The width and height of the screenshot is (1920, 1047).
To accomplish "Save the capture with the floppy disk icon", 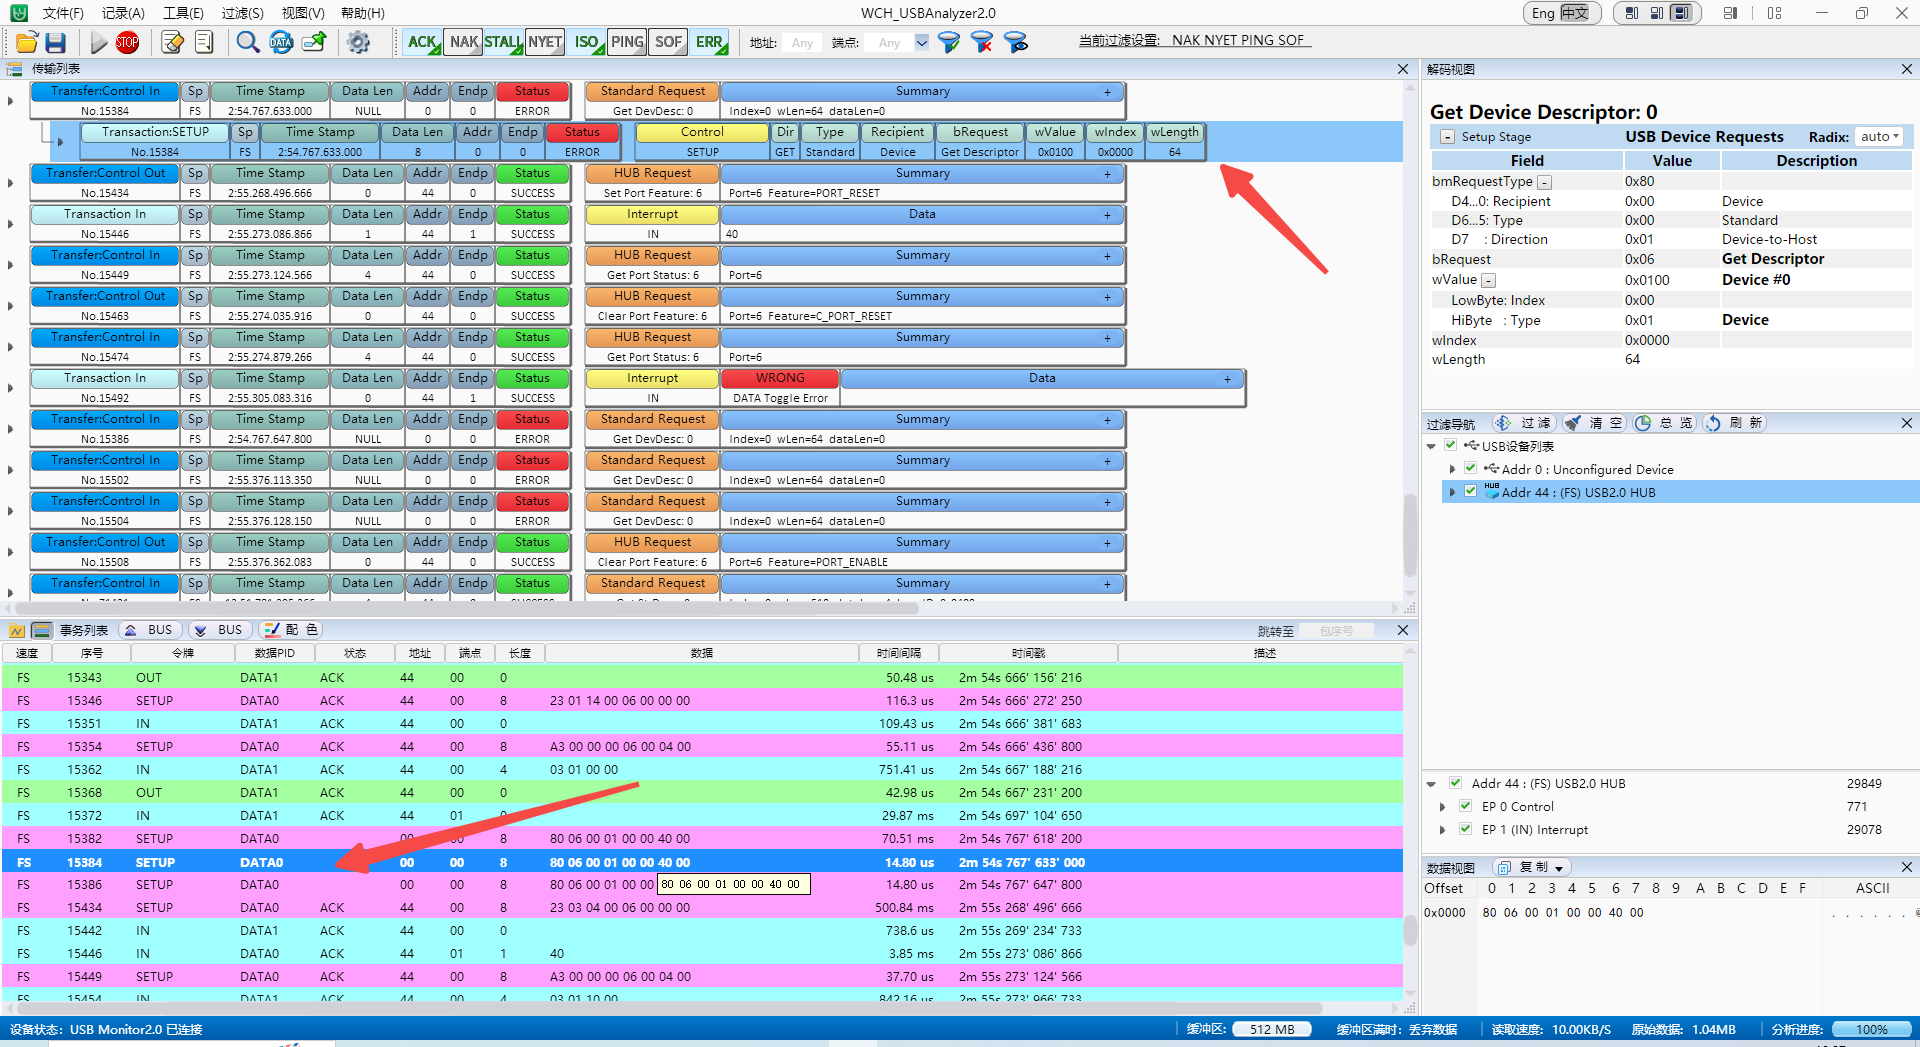I will coord(56,42).
